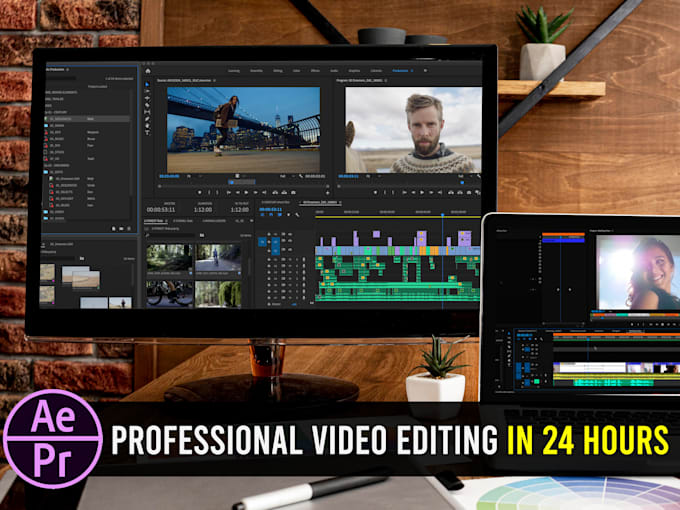Screen dimensions: 680x510
Task: Select the Hand tool
Action: (147, 126)
